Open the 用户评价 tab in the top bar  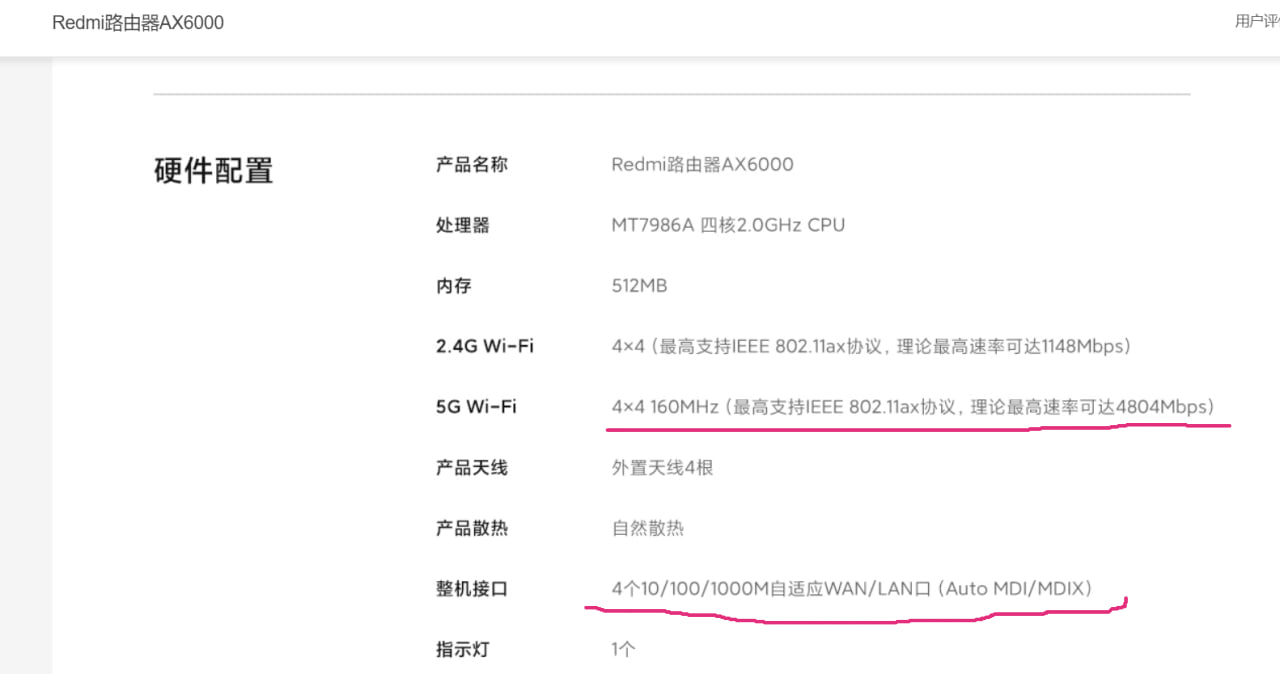click(x=1258, y=21)
